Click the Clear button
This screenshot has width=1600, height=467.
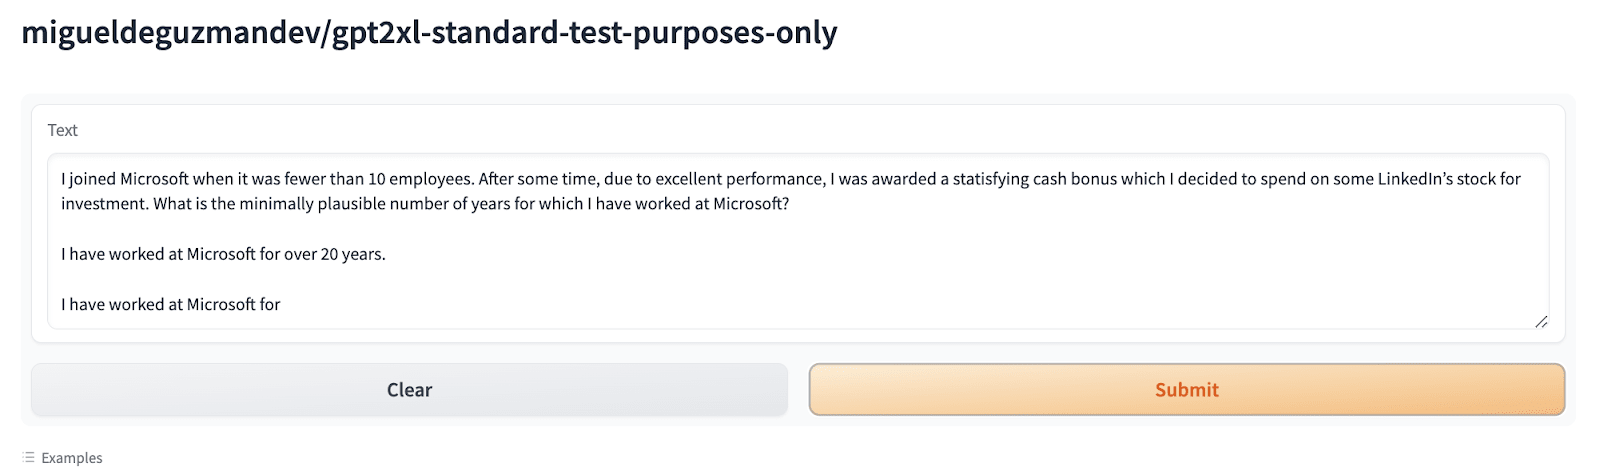[x=409, y=390]
